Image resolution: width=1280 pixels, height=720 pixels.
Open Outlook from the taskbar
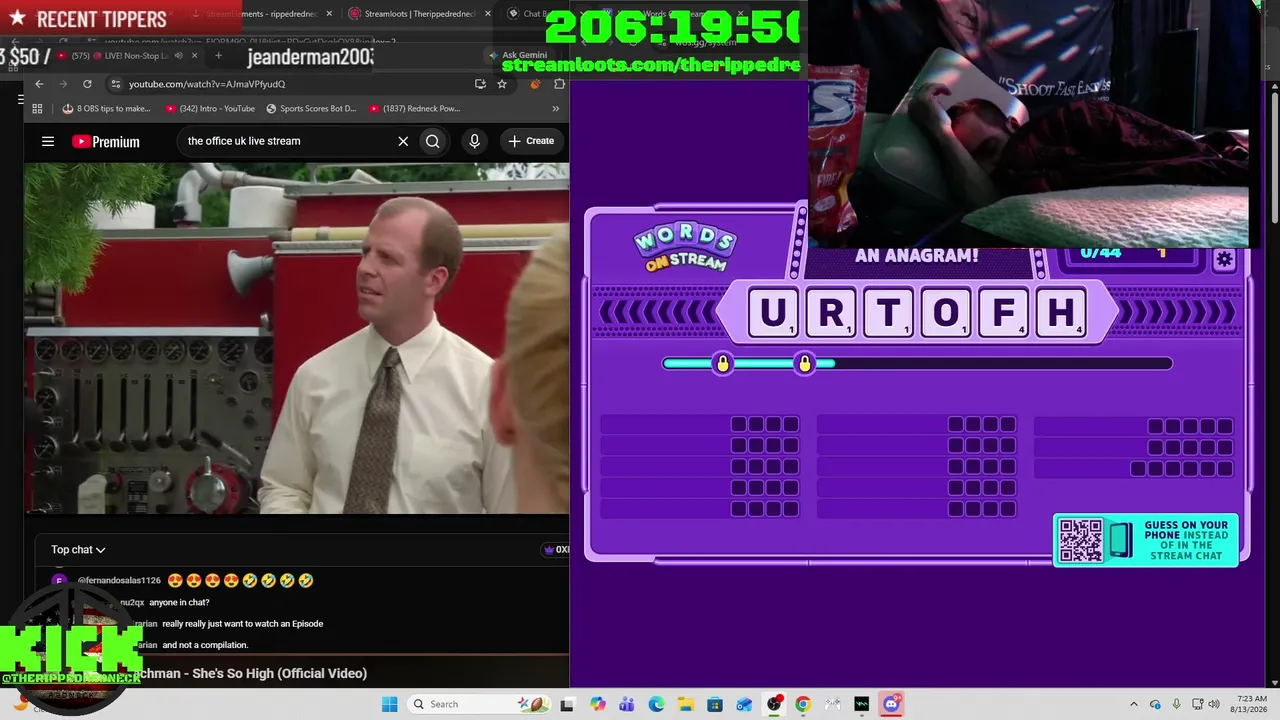click(744, 704)
